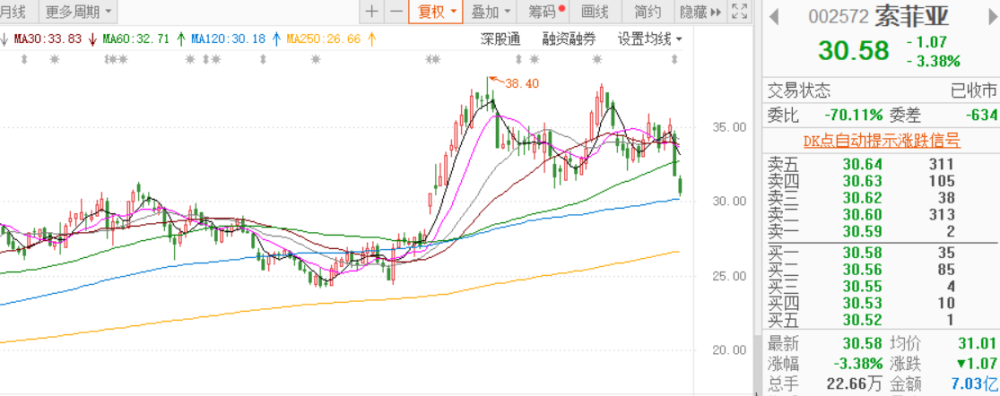Open the DK点自动提示涨跌信号 link
1000x396 pixels.
click(x=881, y=141)
